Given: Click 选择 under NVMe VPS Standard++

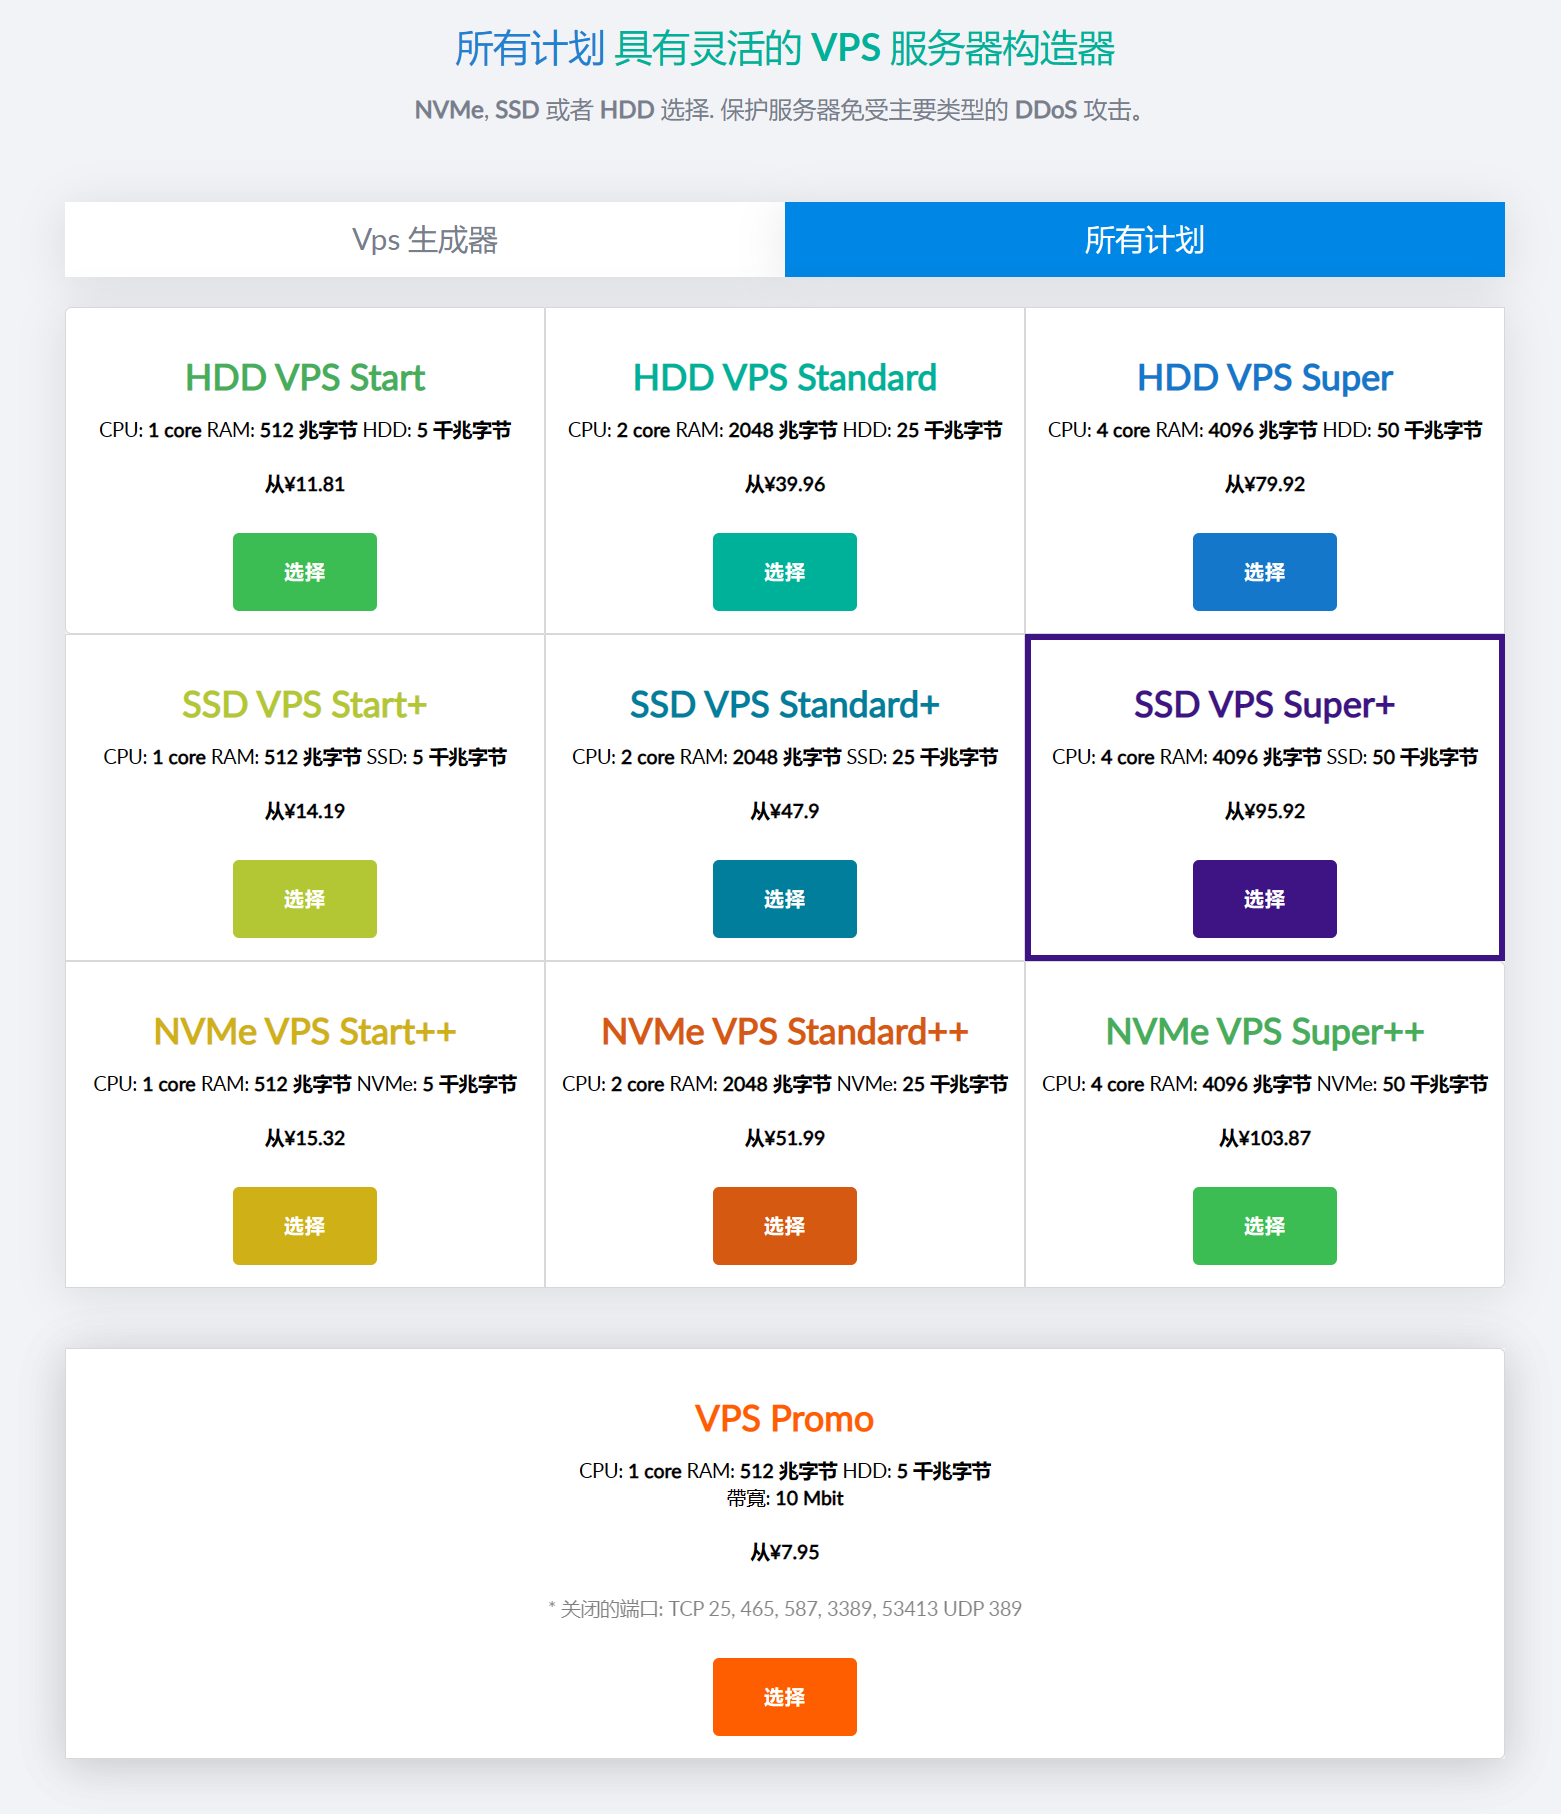Looking at the screenshot, I should pyautogui.click(x=785, y=1226).
